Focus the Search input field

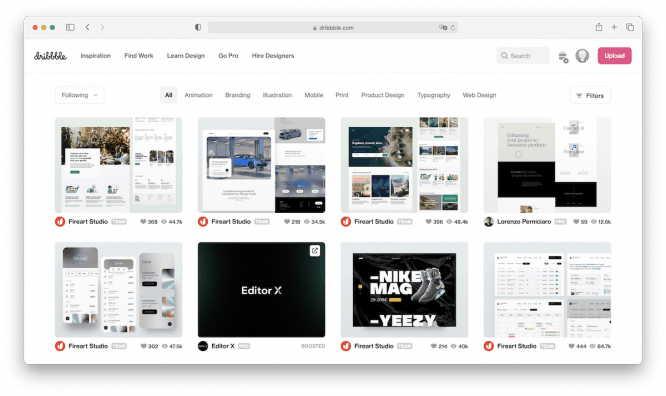coord(523,56)
